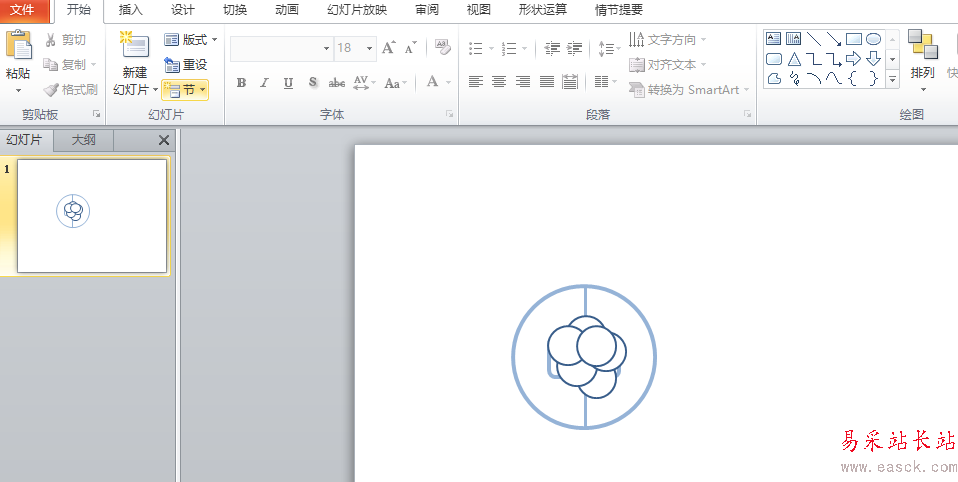Select the Right Brace shape
The height and width of the screenshot is (482, 958).
tap(873, 78)
